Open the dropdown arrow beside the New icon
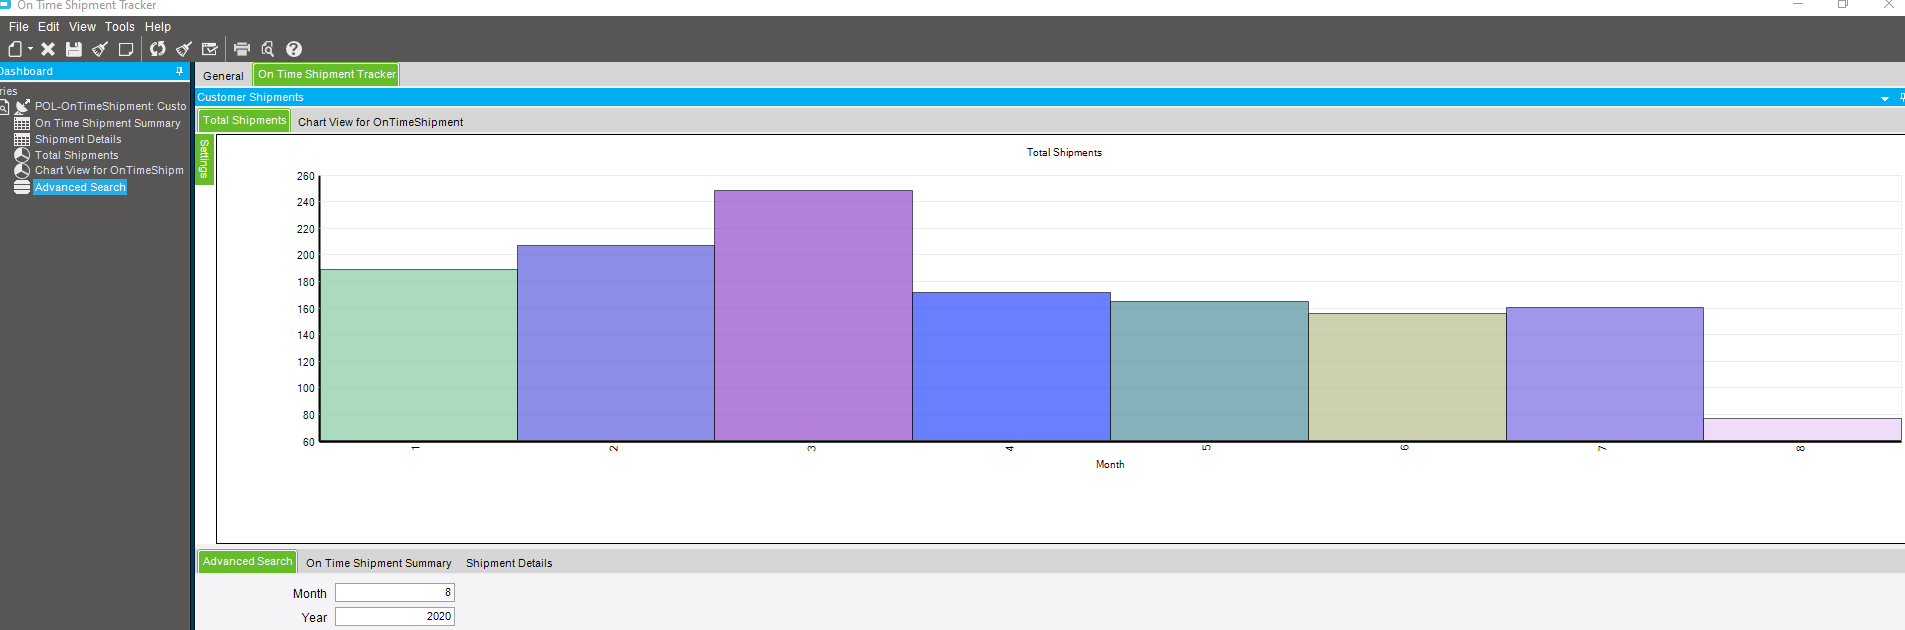This screenshot has height=630, width=1905. click(x=30, y=49)
